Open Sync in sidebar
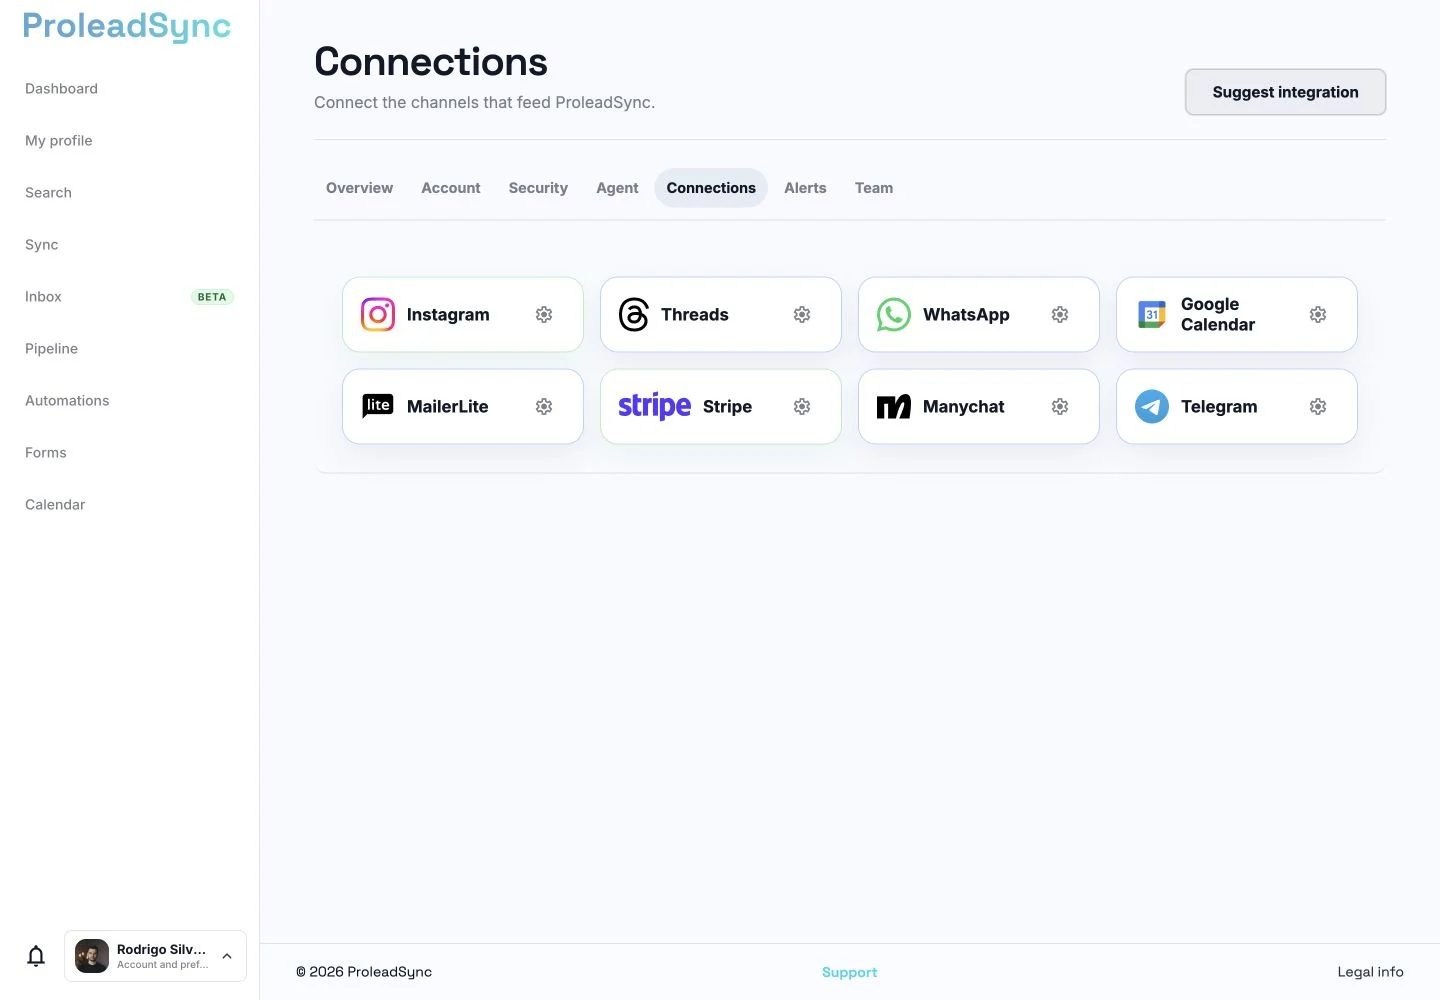 click(42, 245)
